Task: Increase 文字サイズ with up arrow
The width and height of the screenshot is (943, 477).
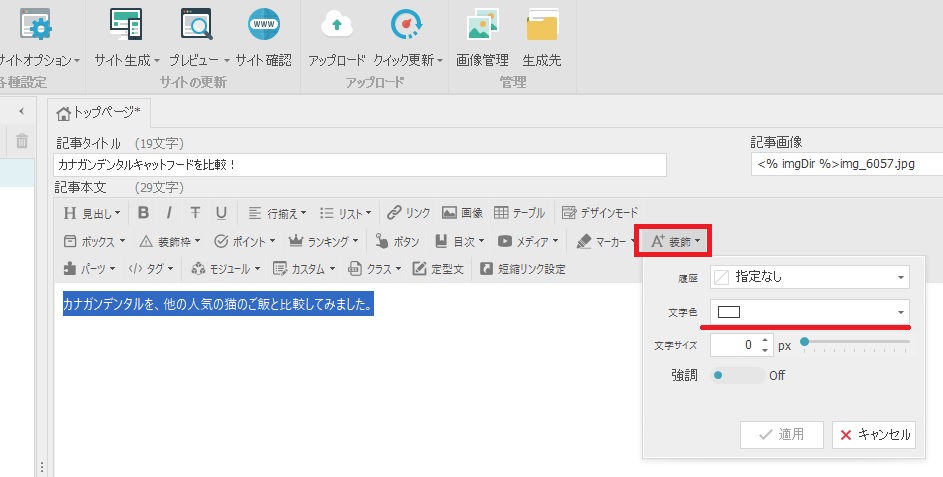Action: [765, 340]
